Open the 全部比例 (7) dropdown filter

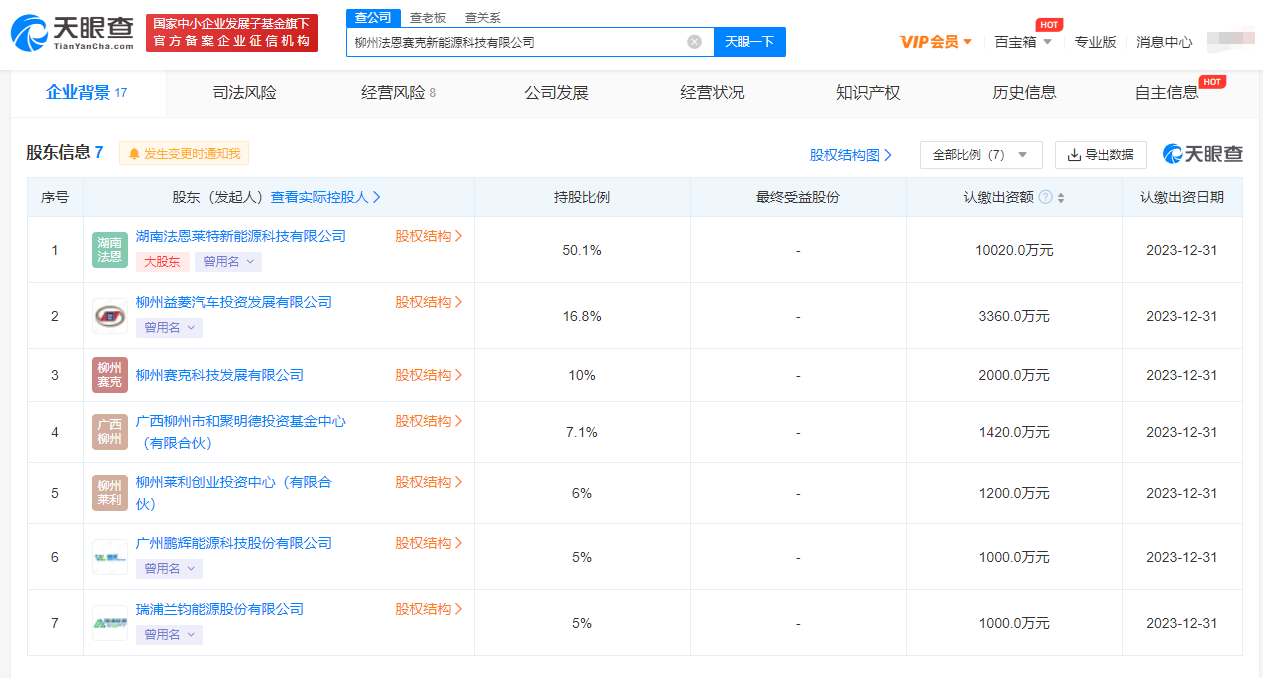point(980,155)
